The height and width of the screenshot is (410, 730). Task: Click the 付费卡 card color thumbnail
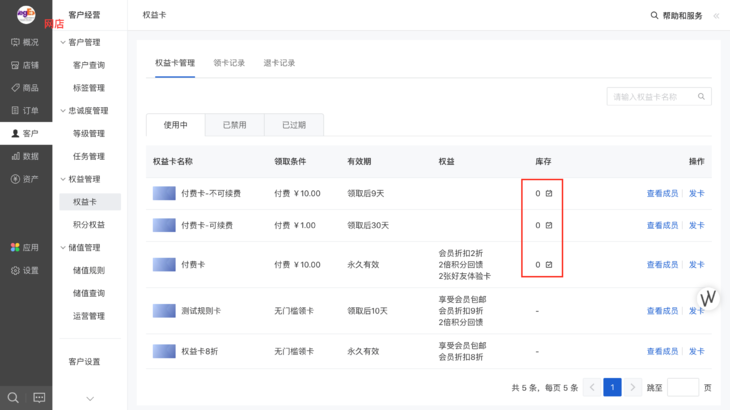(x=164, y=265)
